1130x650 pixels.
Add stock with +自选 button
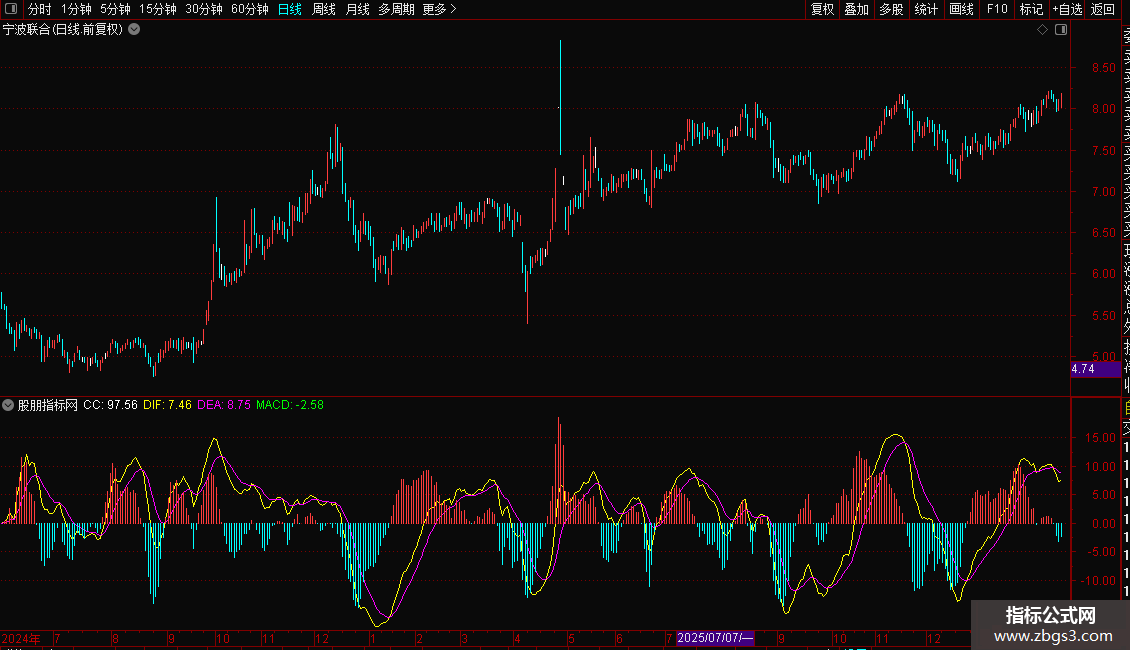point(1067,9)
